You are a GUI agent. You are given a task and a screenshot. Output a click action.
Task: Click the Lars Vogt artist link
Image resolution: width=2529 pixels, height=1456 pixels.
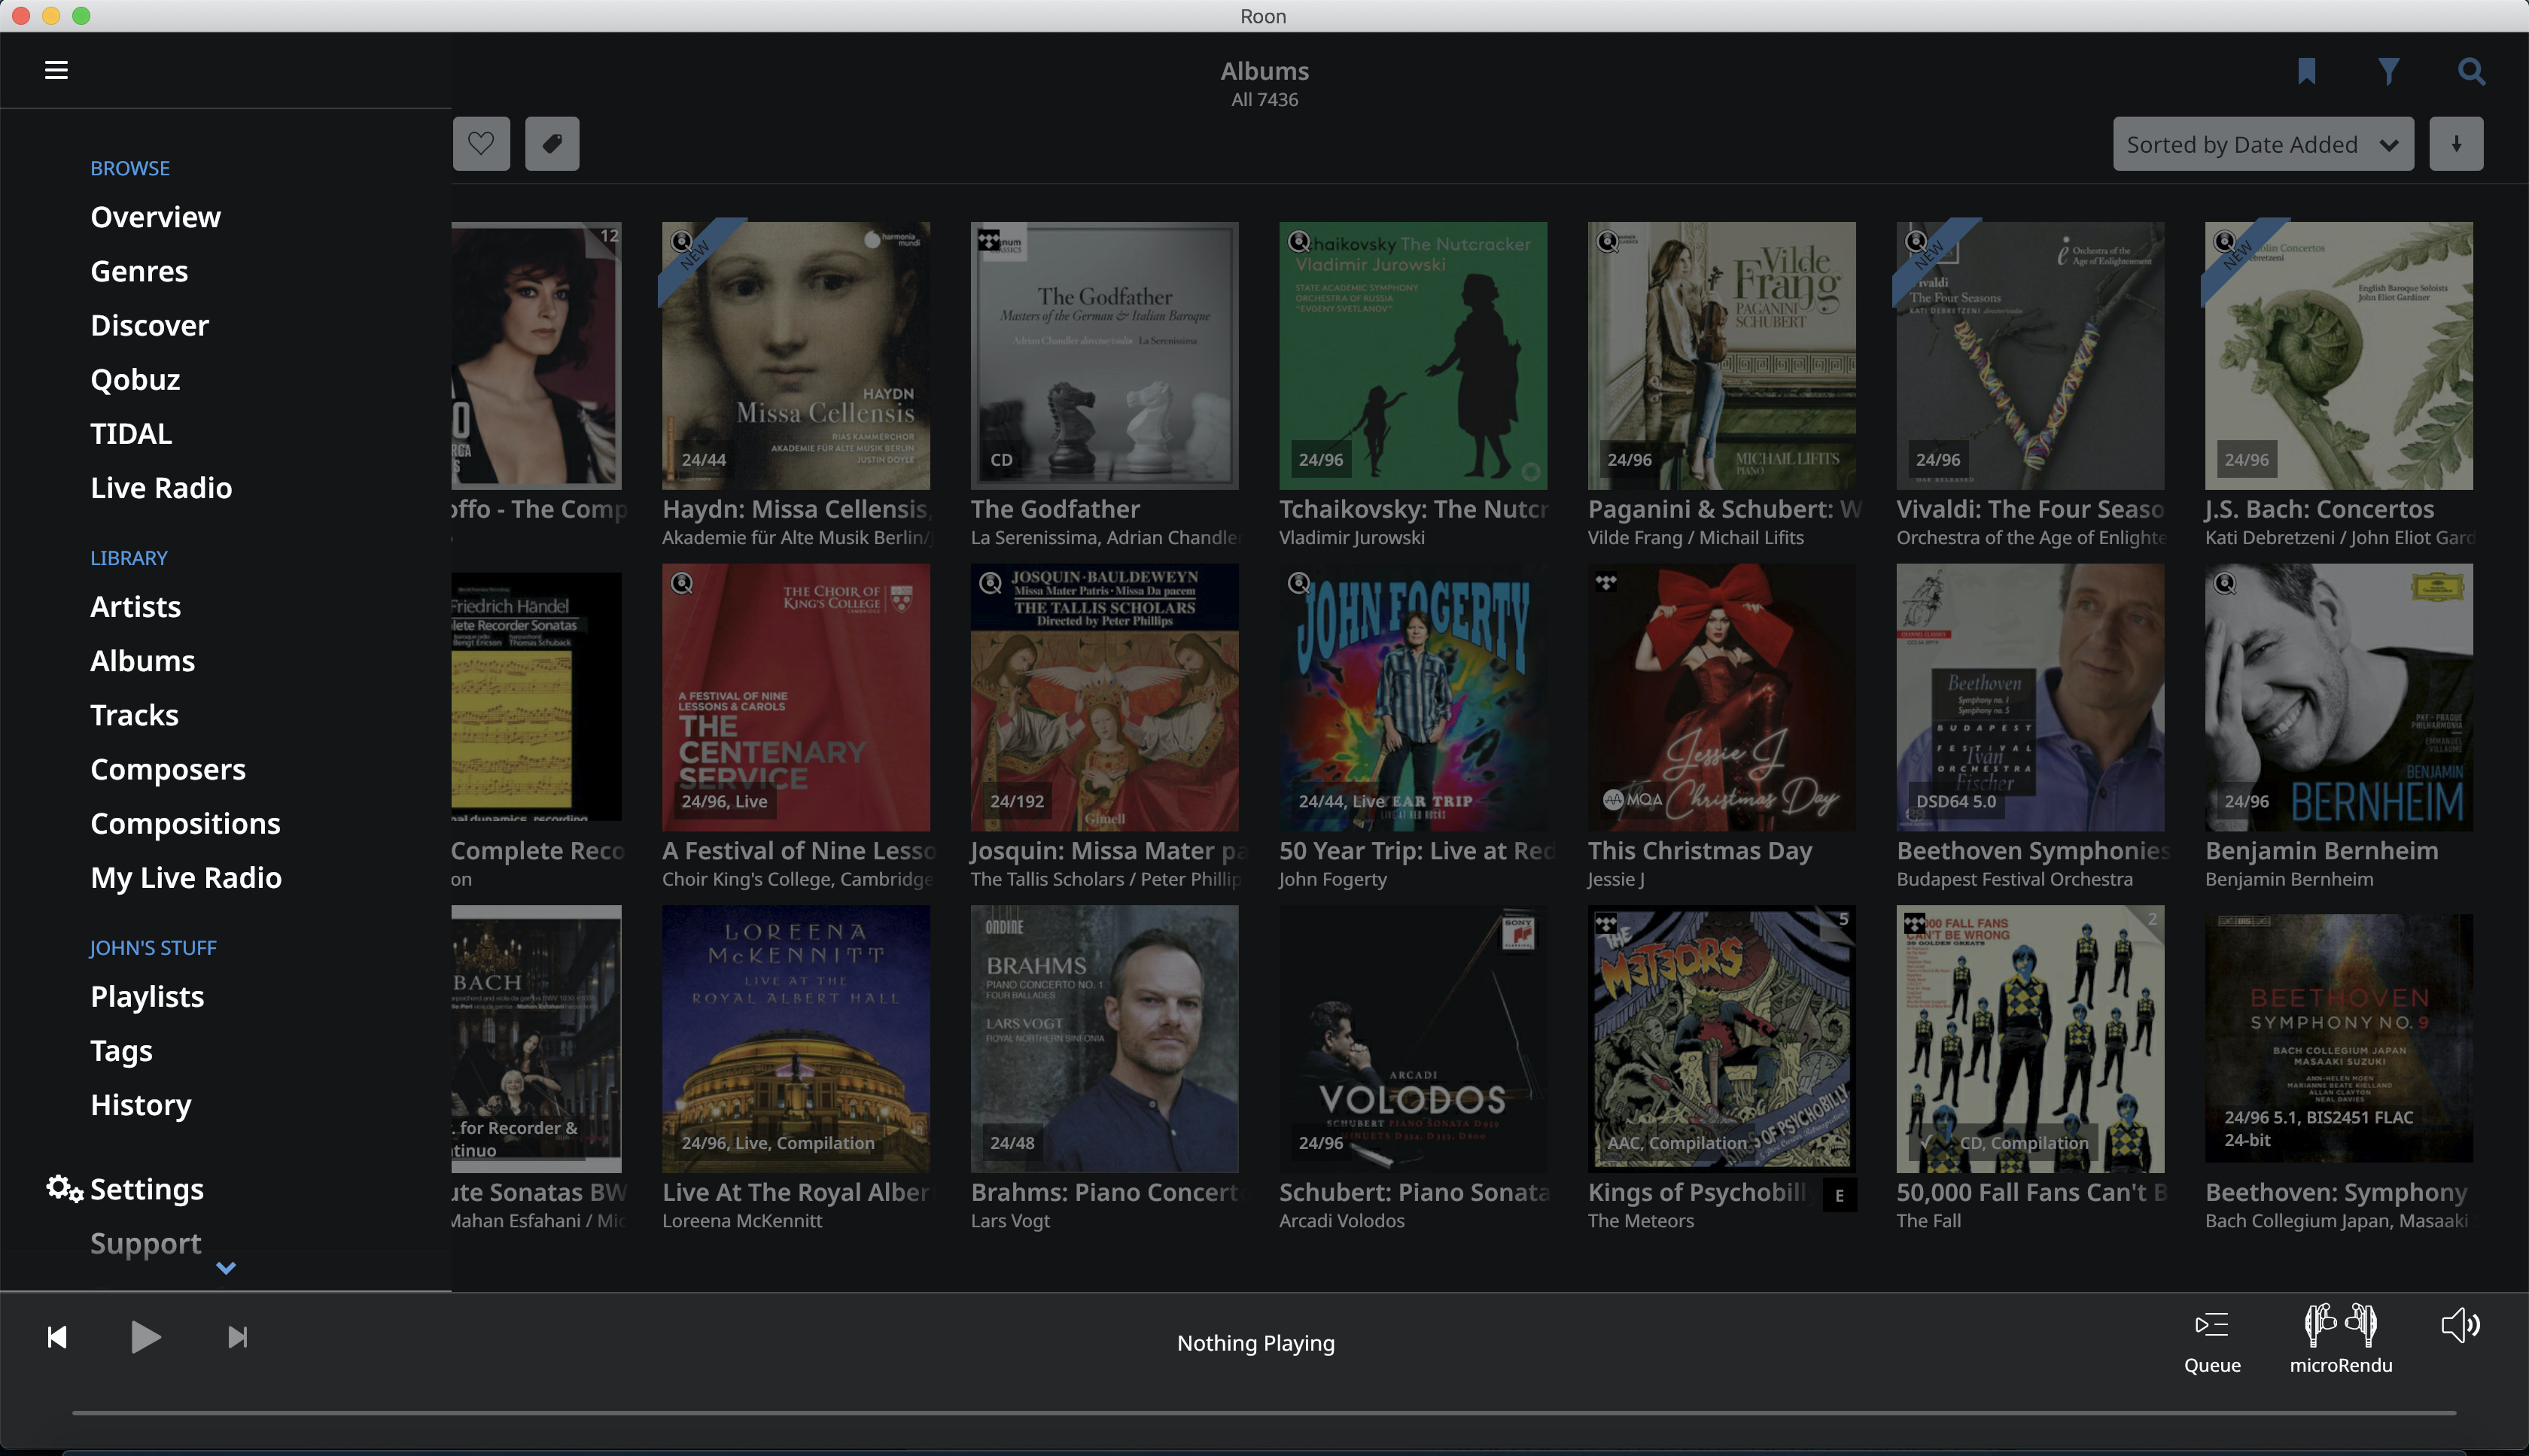click(x=1010, y=1220)
